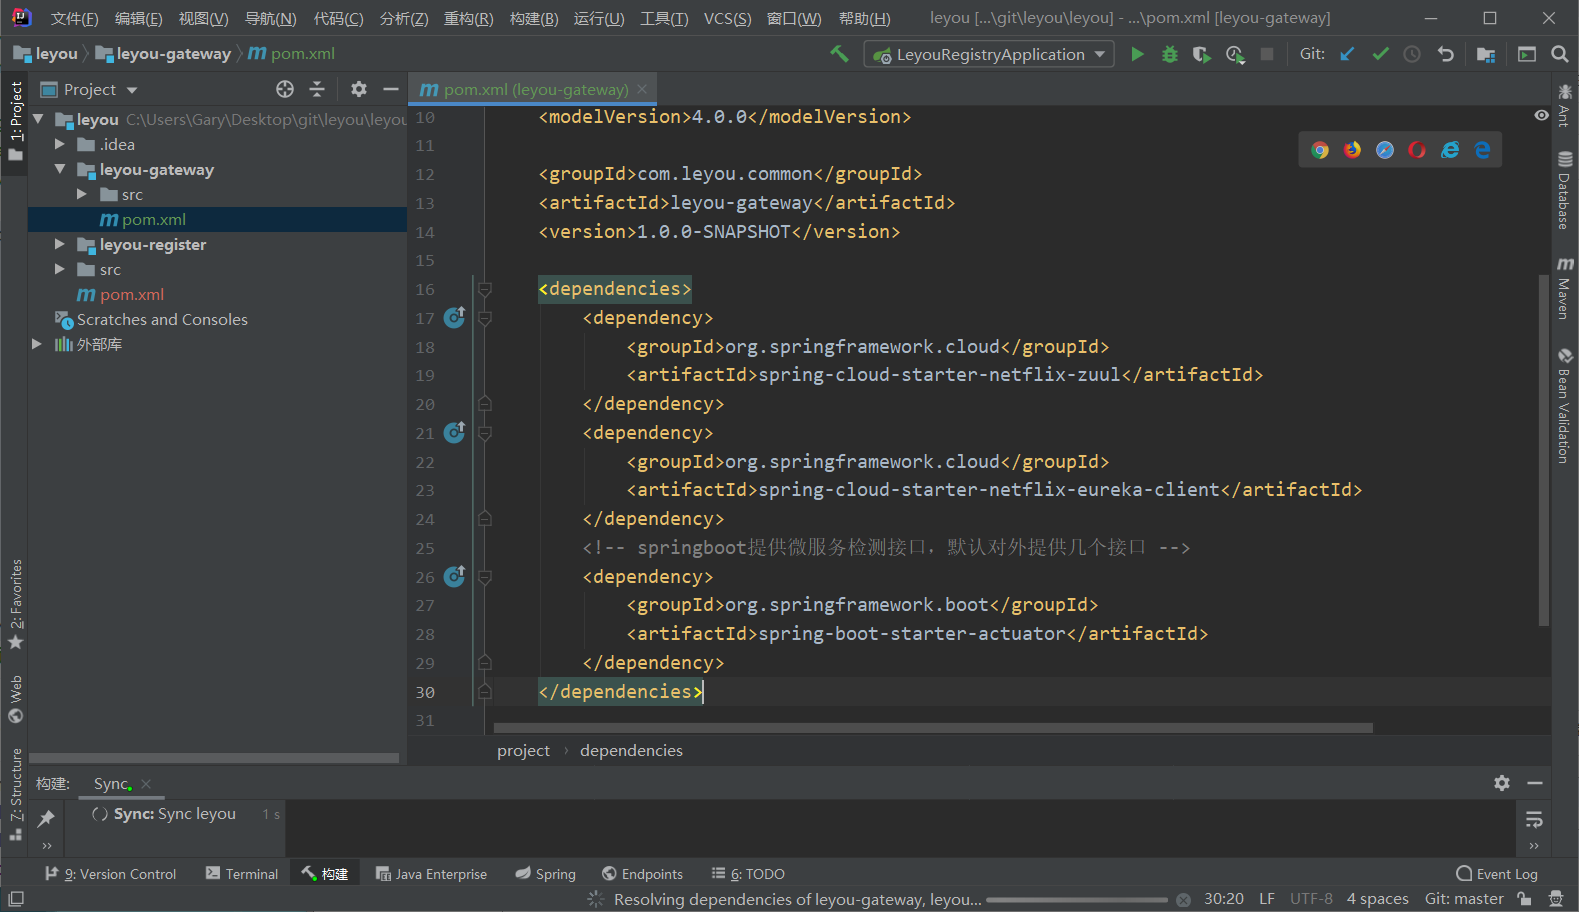Image resolution: width=1579 pixels, height=912 pixels.
Task: Click leyou-gateway breadcrumb in navigation bar
Action: [x=163, y=54]
